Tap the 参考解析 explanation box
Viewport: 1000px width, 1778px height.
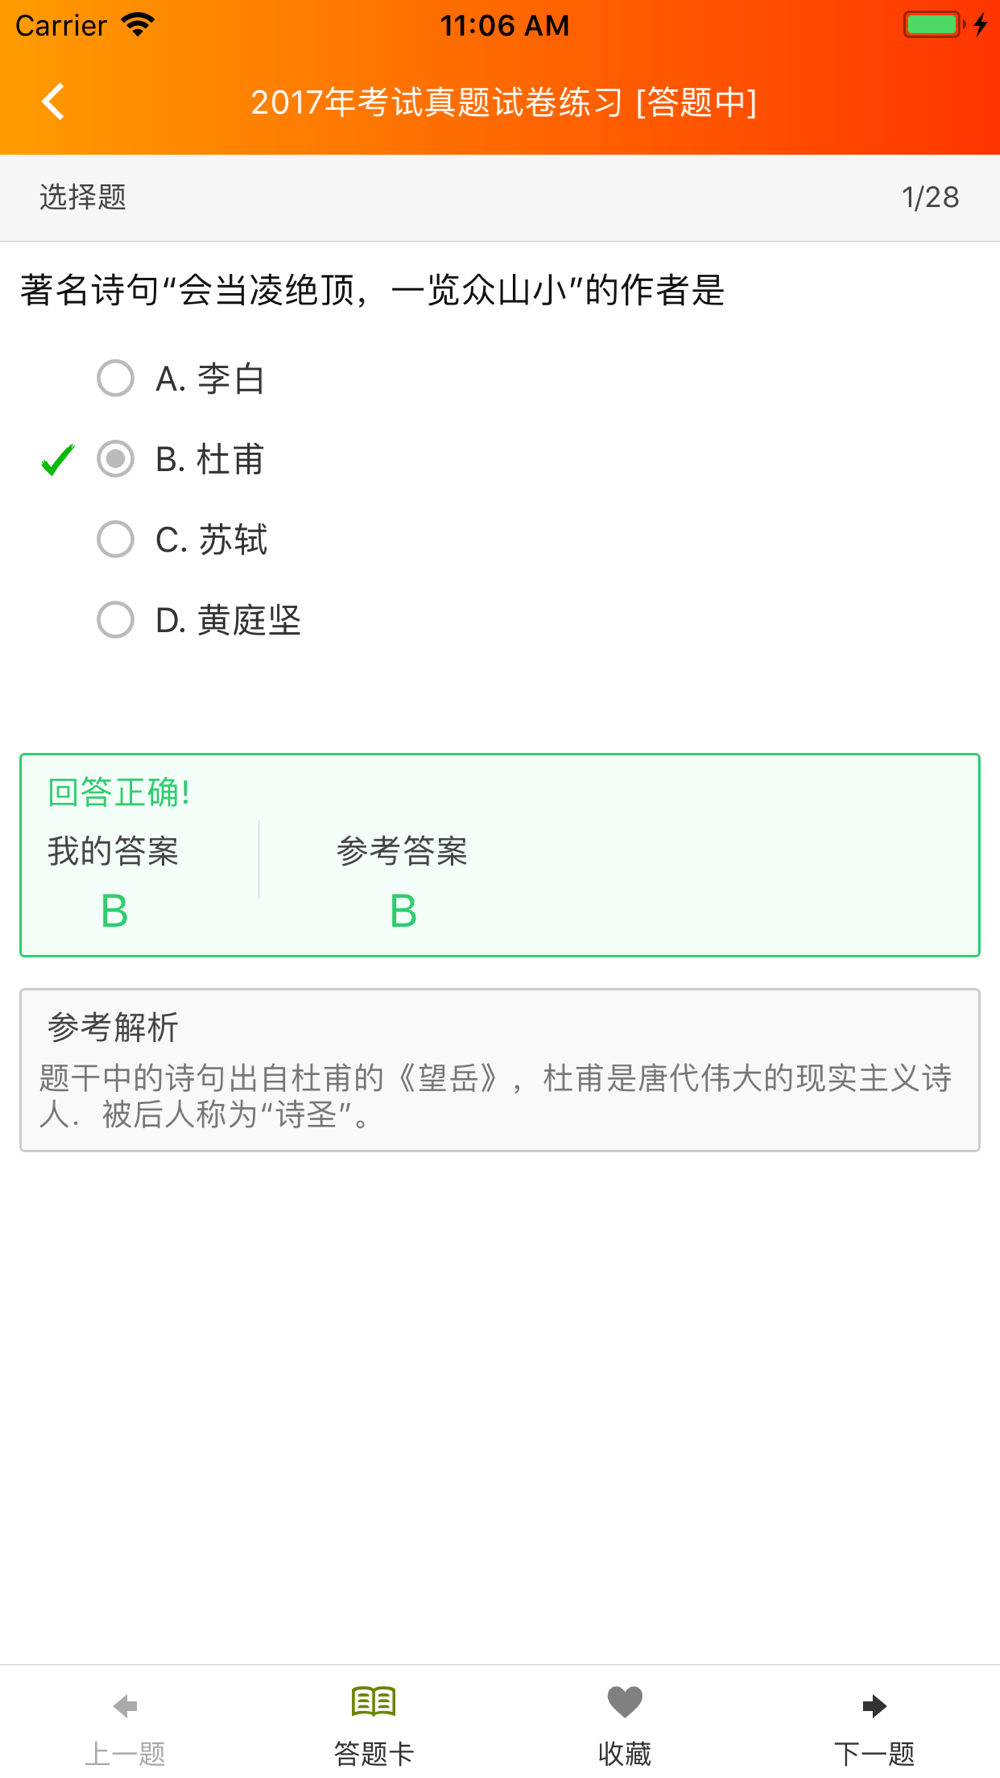(500, 1070)
